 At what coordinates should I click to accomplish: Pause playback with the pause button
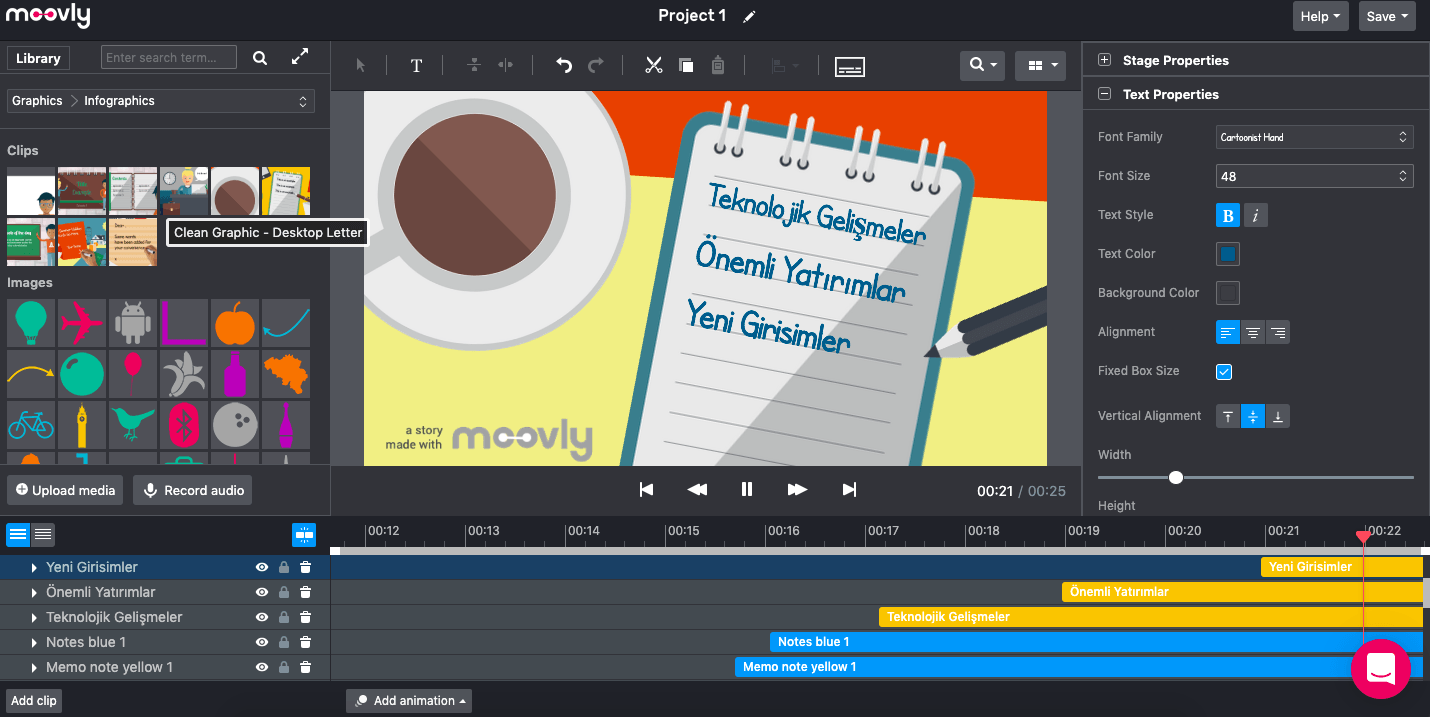pyautogui.click(x=747, y=489)
